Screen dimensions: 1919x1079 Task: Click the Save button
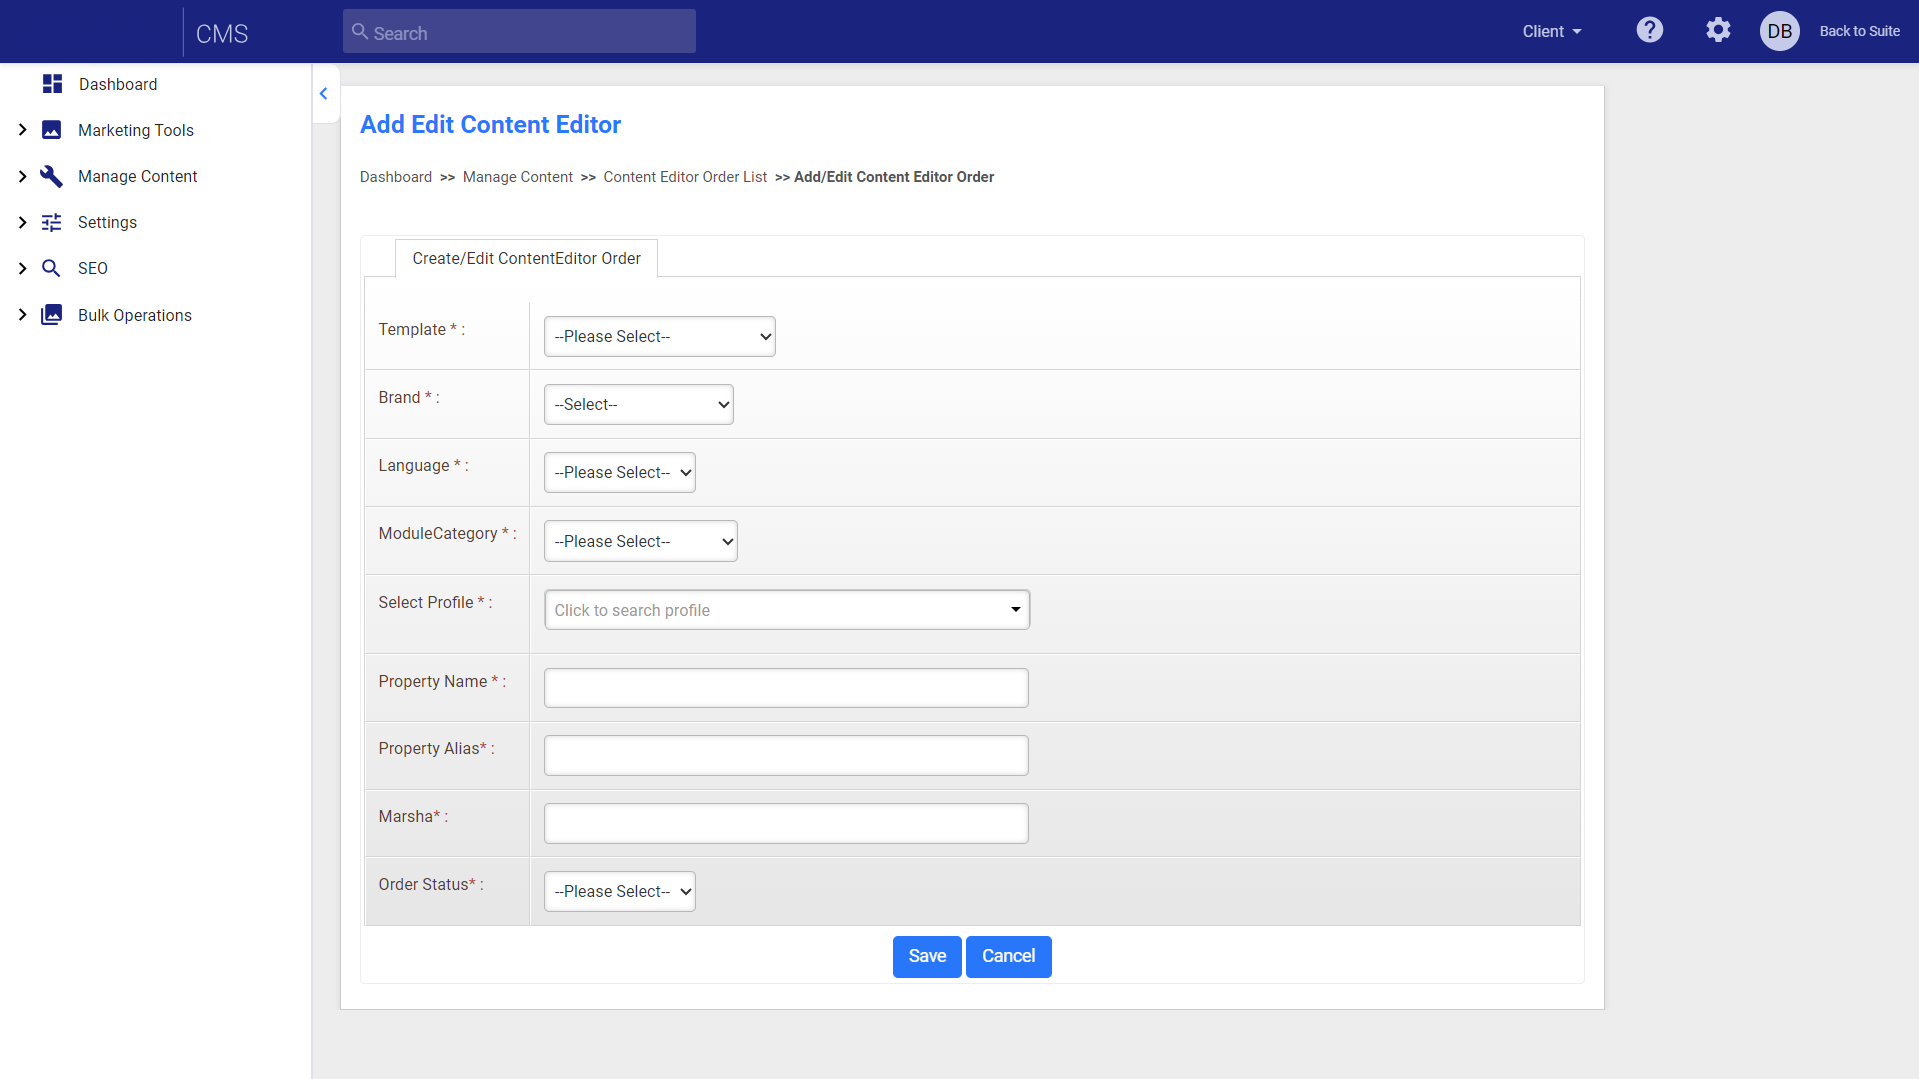tap(927, 956)
